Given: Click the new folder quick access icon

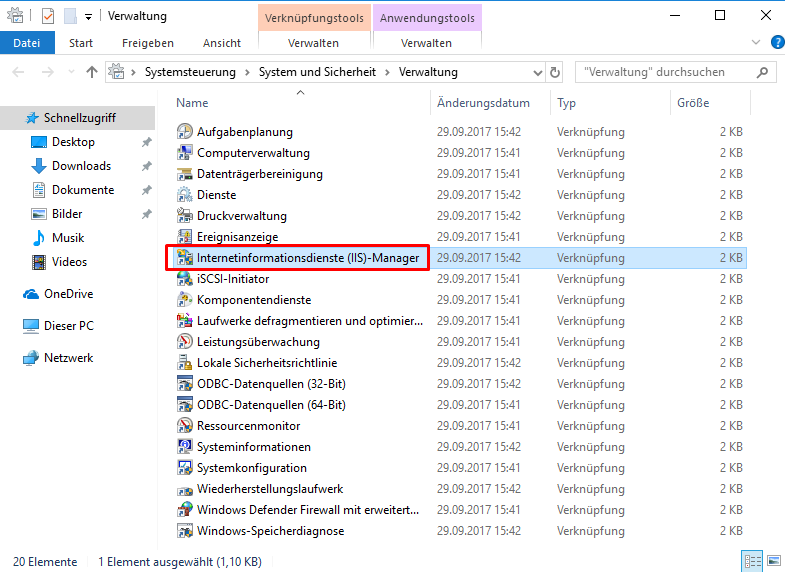Looking at the screenshot, I should (70, 16).
